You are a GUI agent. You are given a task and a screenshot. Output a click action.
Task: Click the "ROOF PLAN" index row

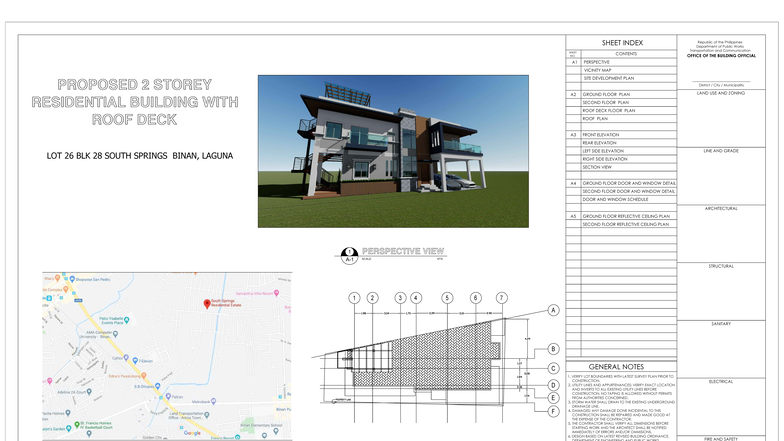[622, 118]
